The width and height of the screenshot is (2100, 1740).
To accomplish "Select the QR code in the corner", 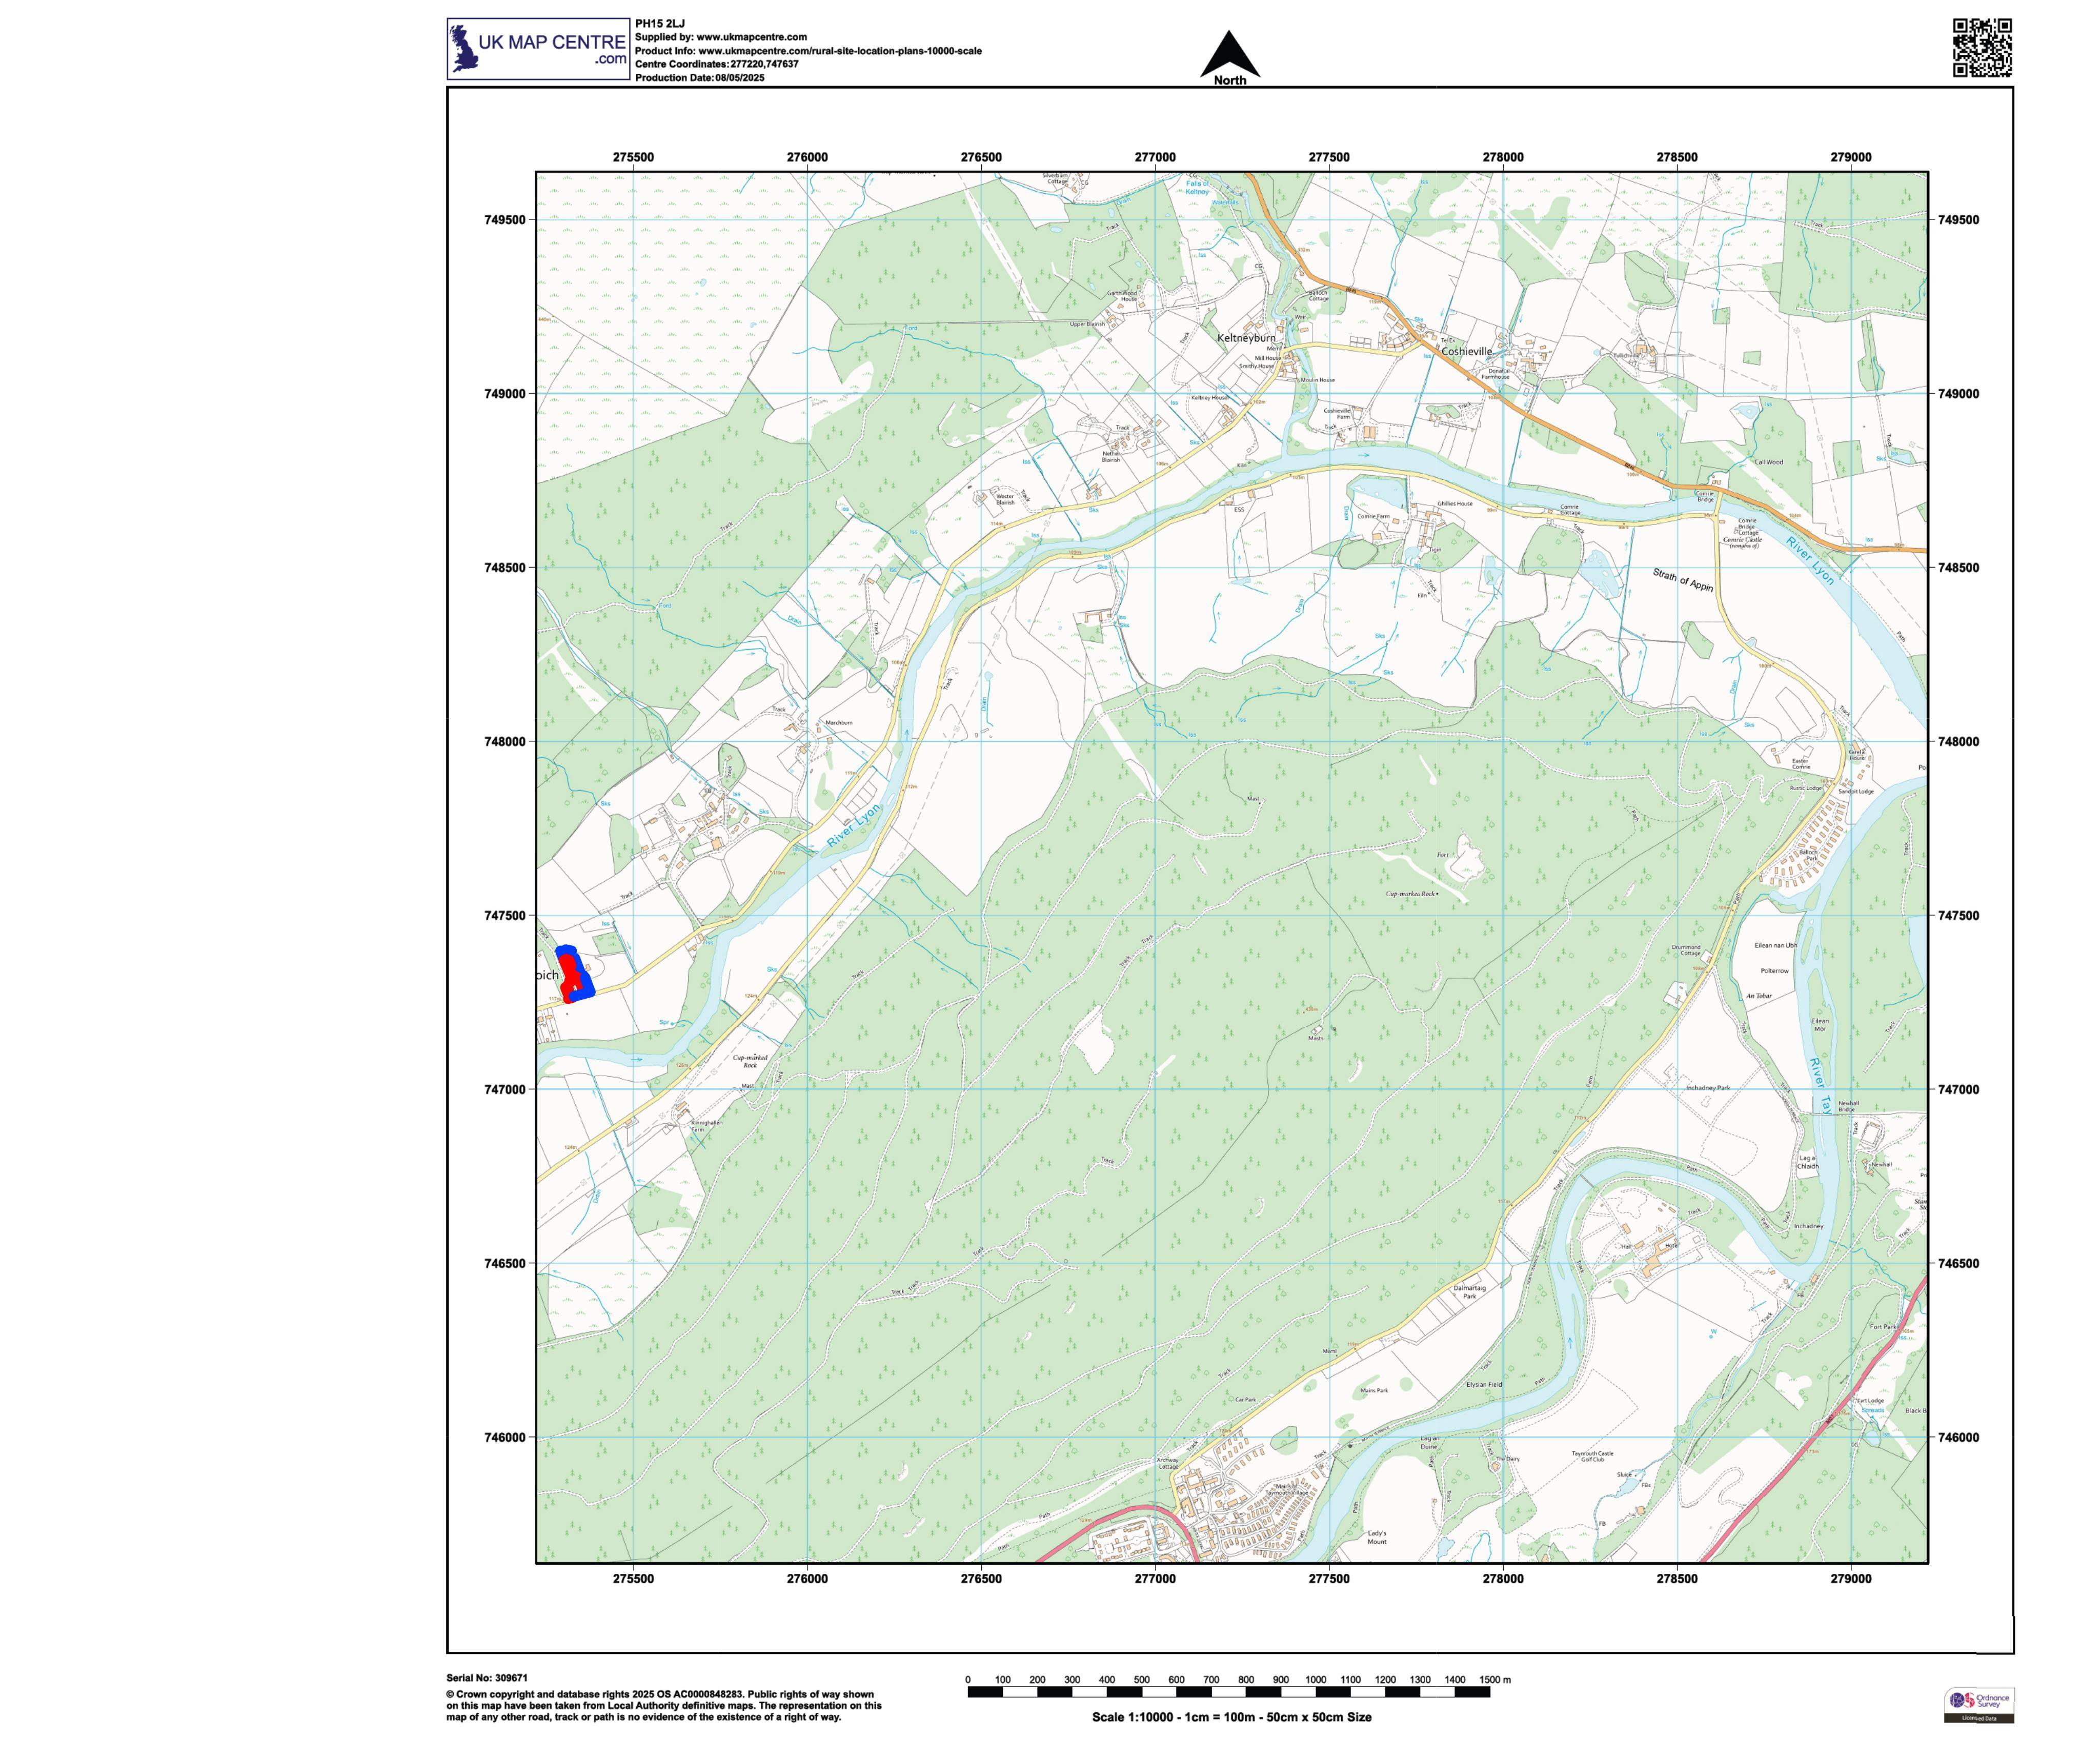I will coord(1982,47).
